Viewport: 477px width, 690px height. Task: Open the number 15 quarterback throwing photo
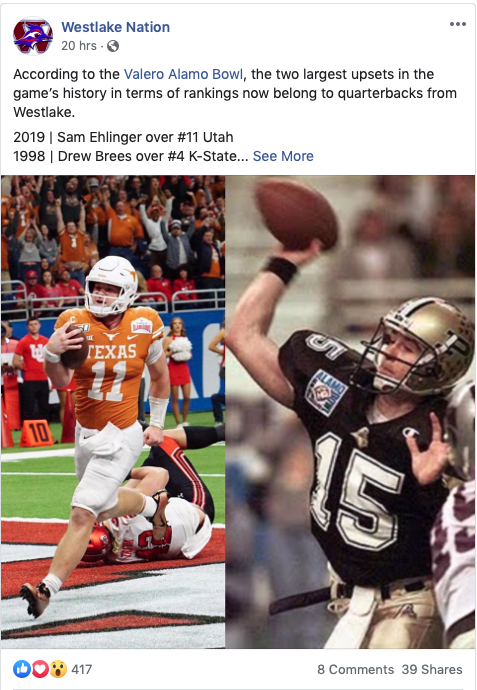[350, 411]
